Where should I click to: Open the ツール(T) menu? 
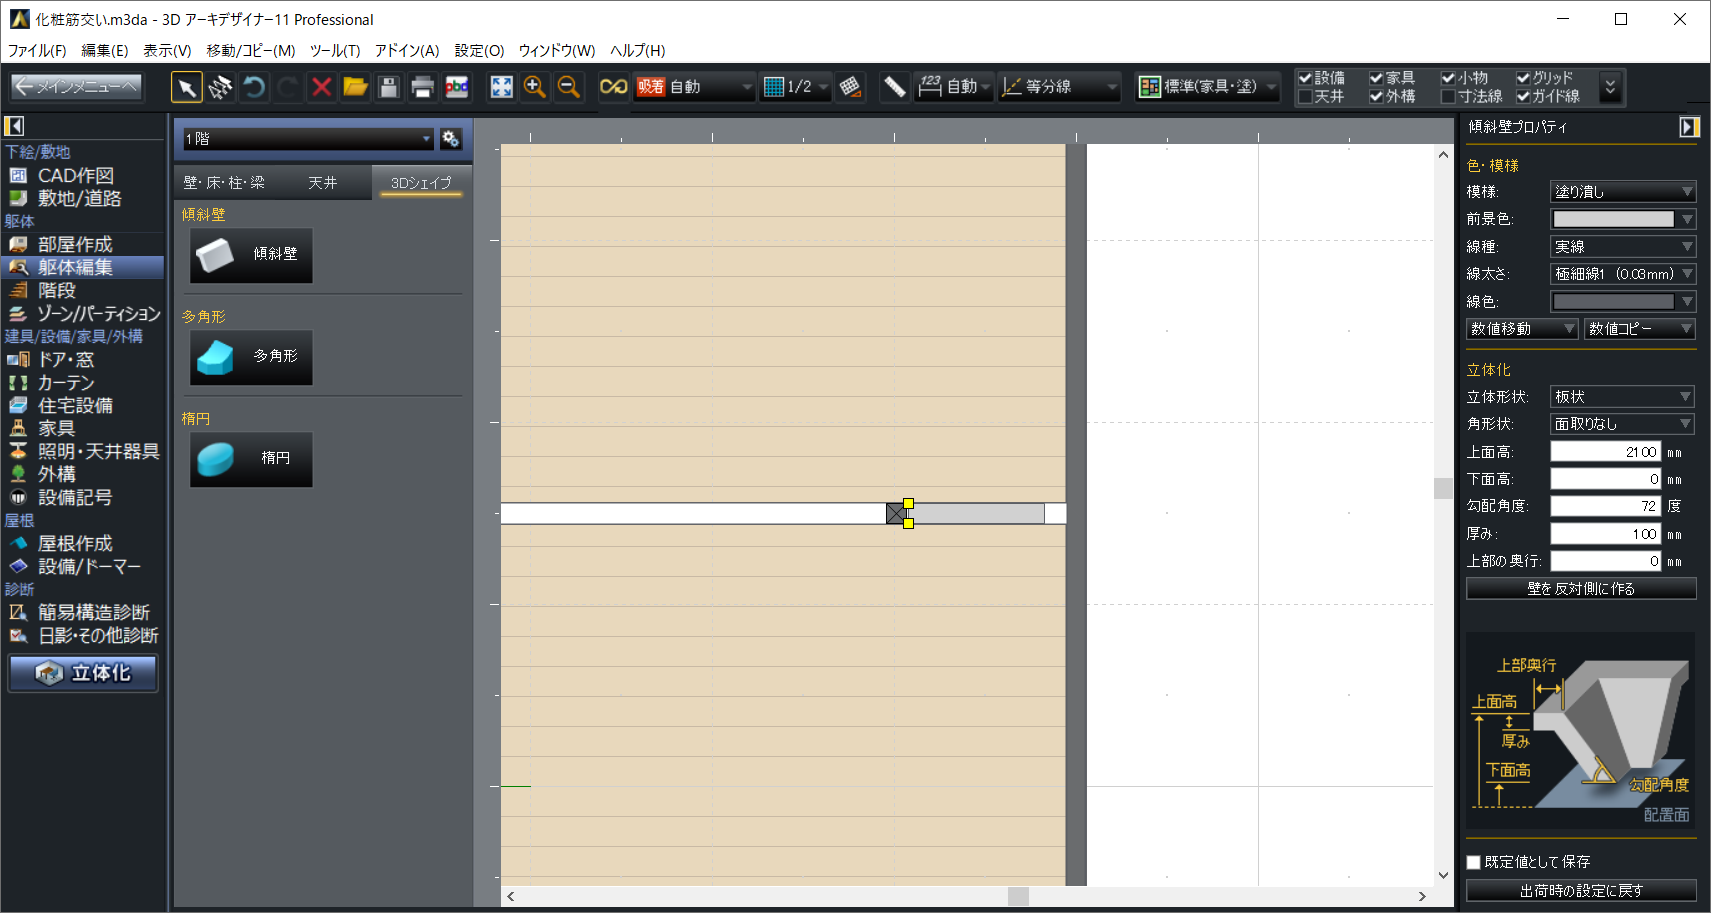coord(334,50)
